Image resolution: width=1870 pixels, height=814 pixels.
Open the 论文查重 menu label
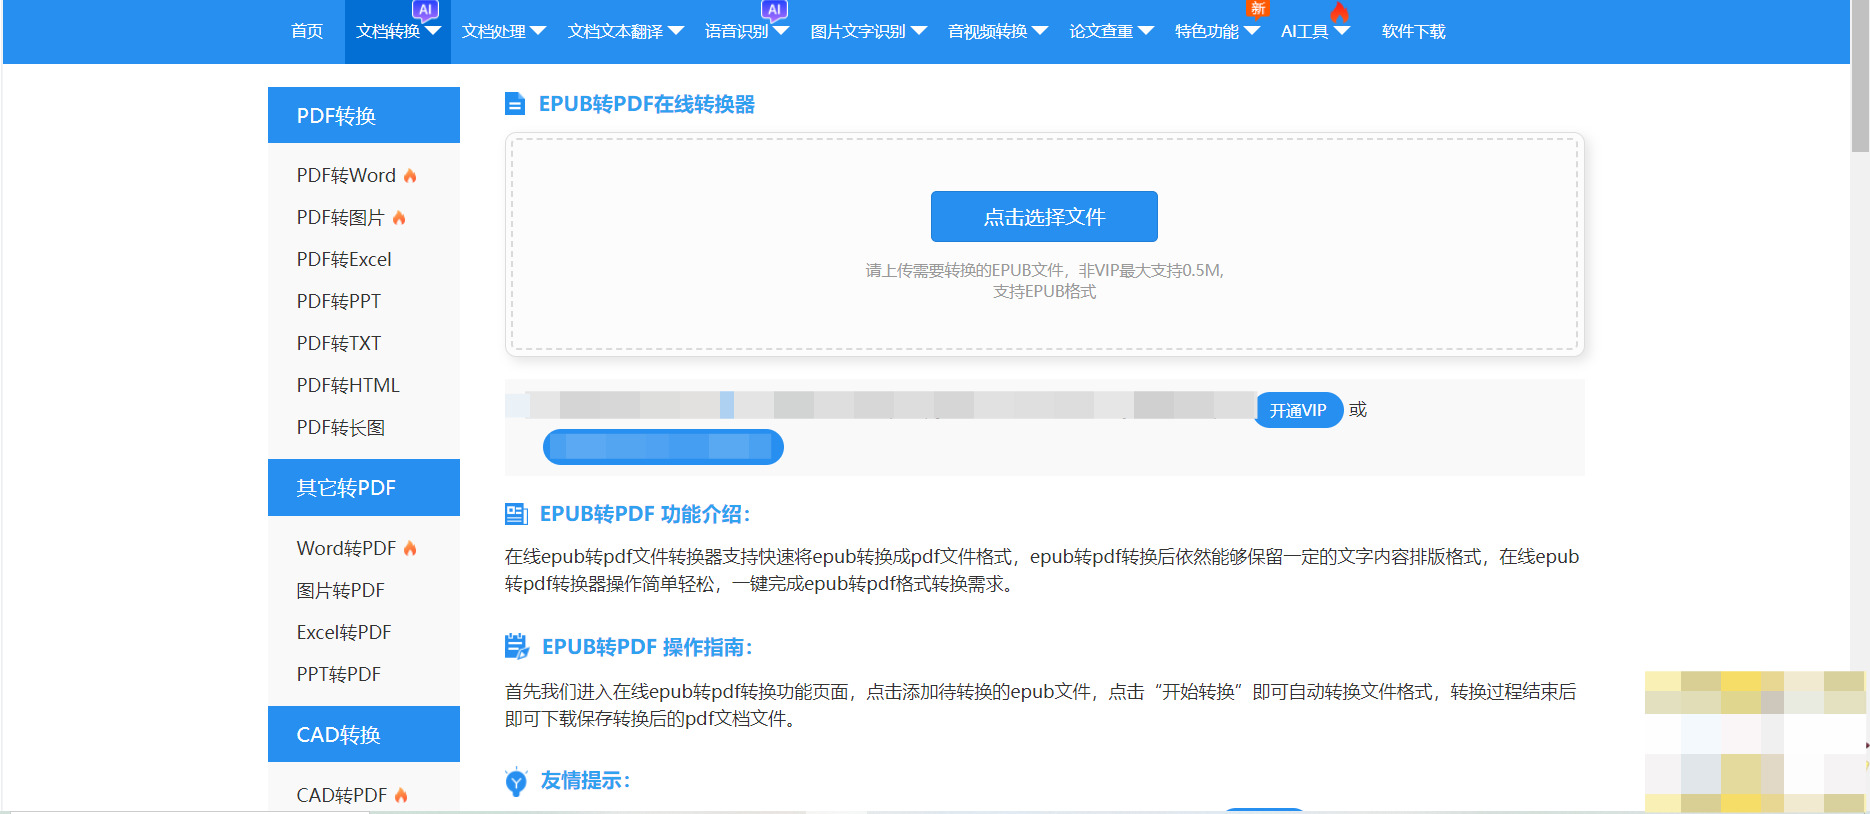click(1101, 32)
